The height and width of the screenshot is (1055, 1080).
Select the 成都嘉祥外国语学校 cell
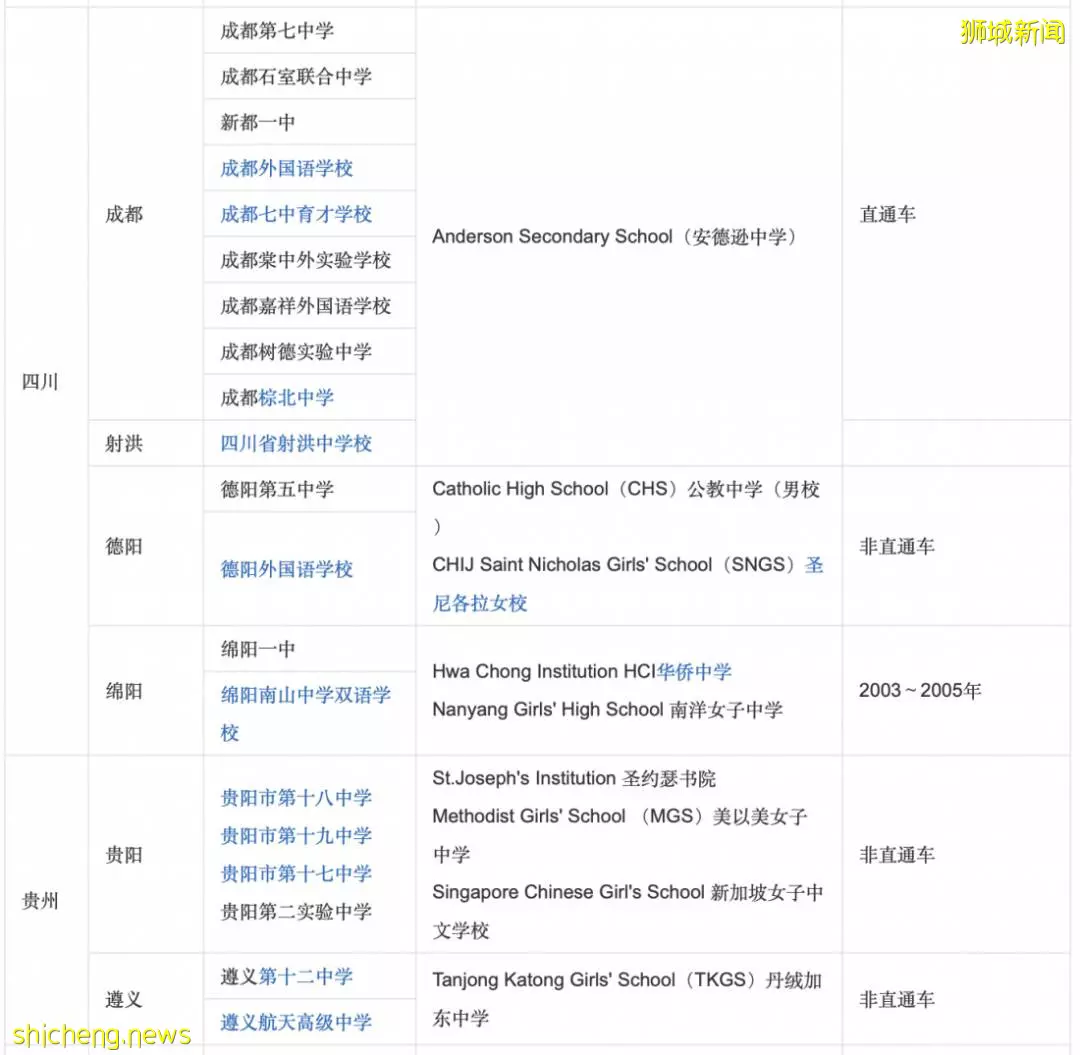[309, 306]
